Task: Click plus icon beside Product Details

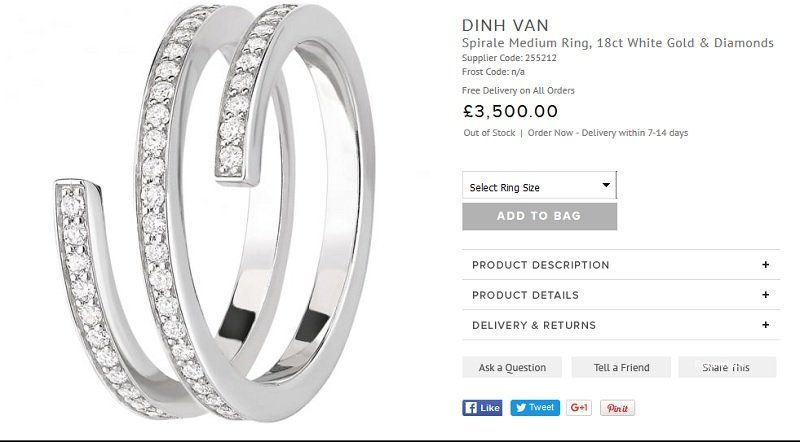Action: [x=765, y=294]
